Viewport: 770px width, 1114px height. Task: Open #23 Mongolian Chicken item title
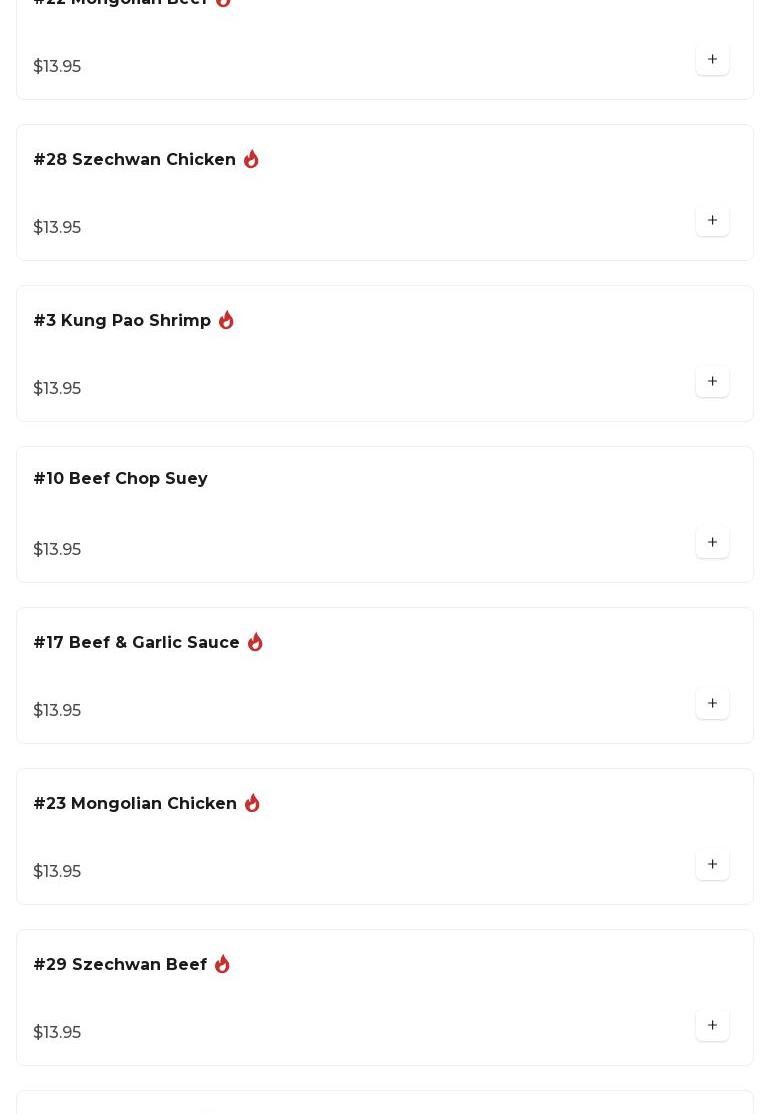pos(135,804)
